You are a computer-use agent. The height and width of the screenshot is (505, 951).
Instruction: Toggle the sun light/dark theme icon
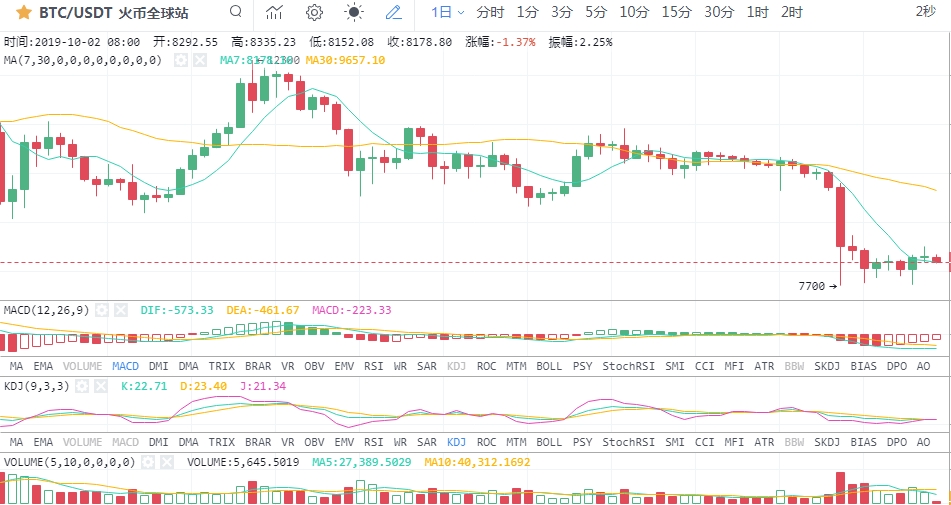pyautogui.click(x=354, y=12)
